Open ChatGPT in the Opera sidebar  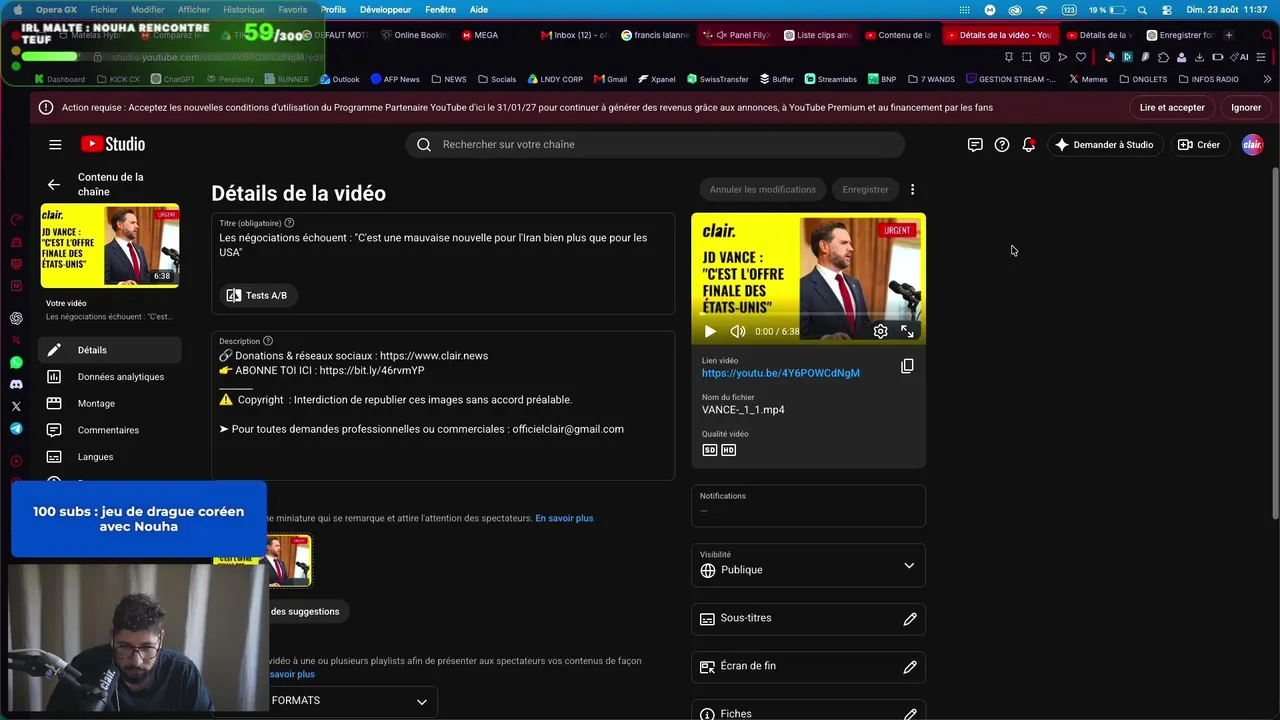point(16,318)
